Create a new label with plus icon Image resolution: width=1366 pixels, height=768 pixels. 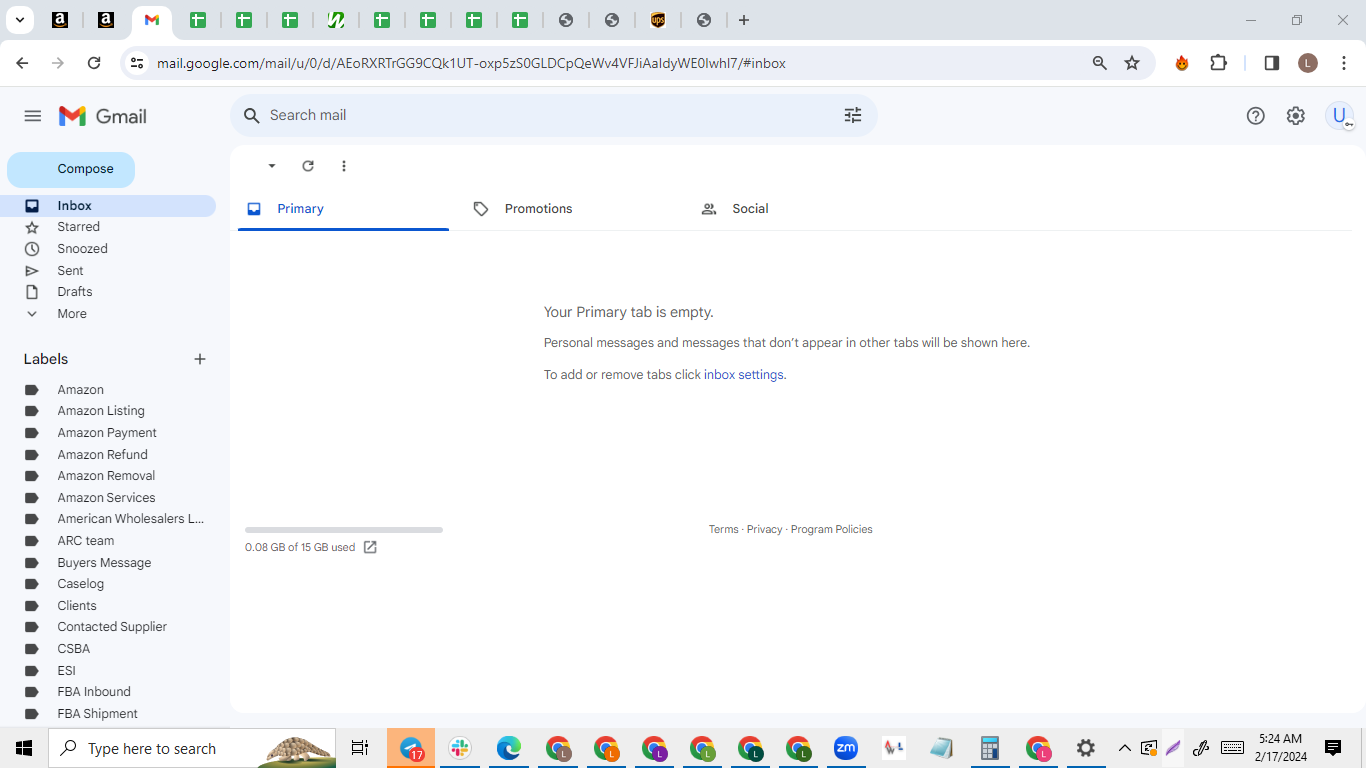(x=200, y=359)
